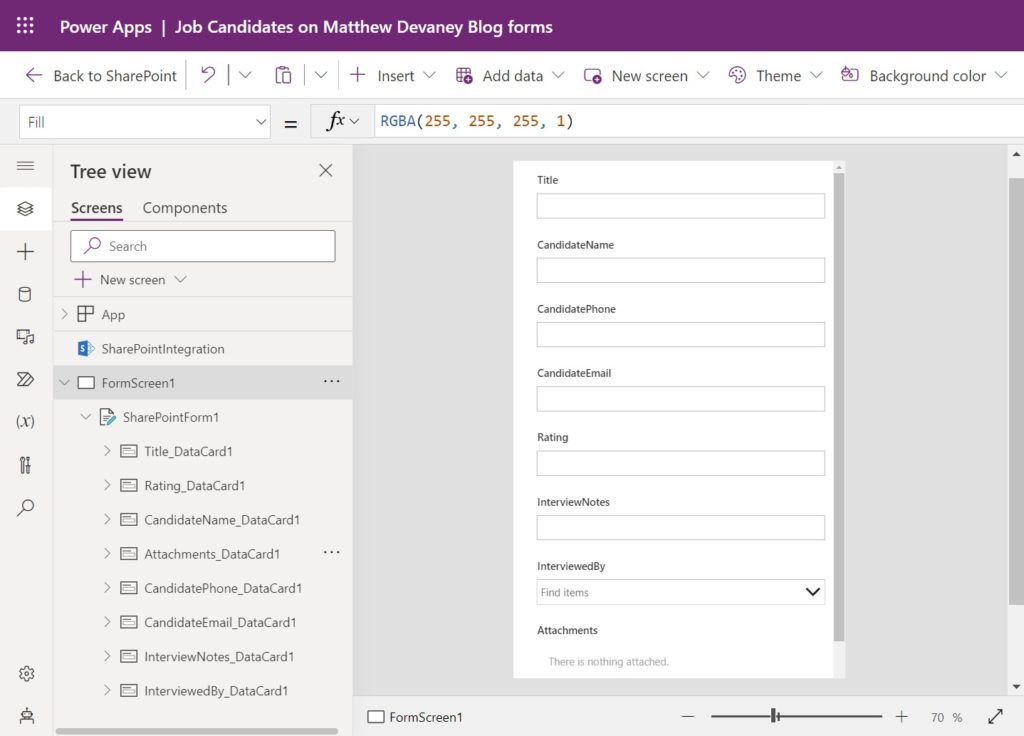
Task: Switch to the Components tab
Action: [185, 208]
